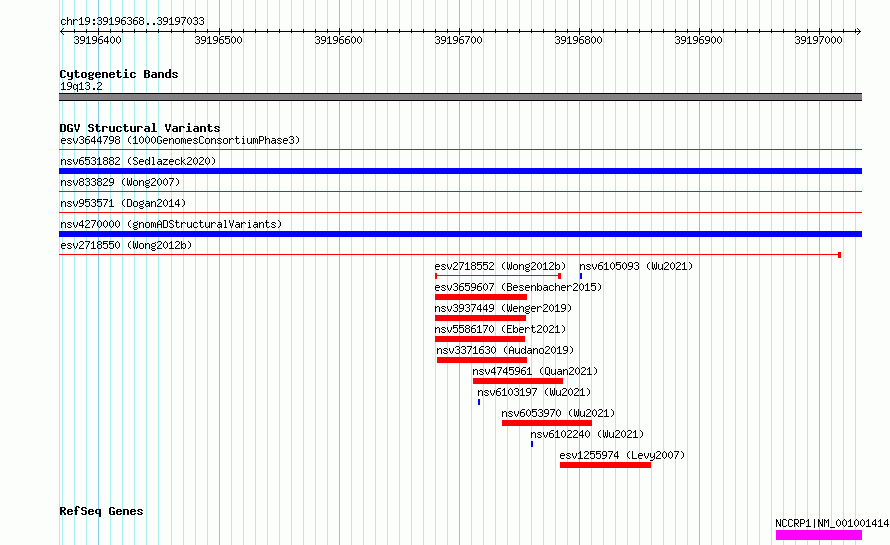
Task: Open gene label NCCRP1|NM_001001414
Action: (832, 523)
